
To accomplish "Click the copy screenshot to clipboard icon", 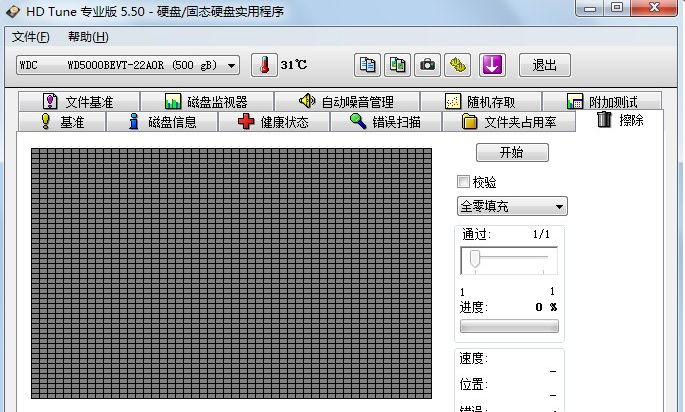I will point(397,65).
